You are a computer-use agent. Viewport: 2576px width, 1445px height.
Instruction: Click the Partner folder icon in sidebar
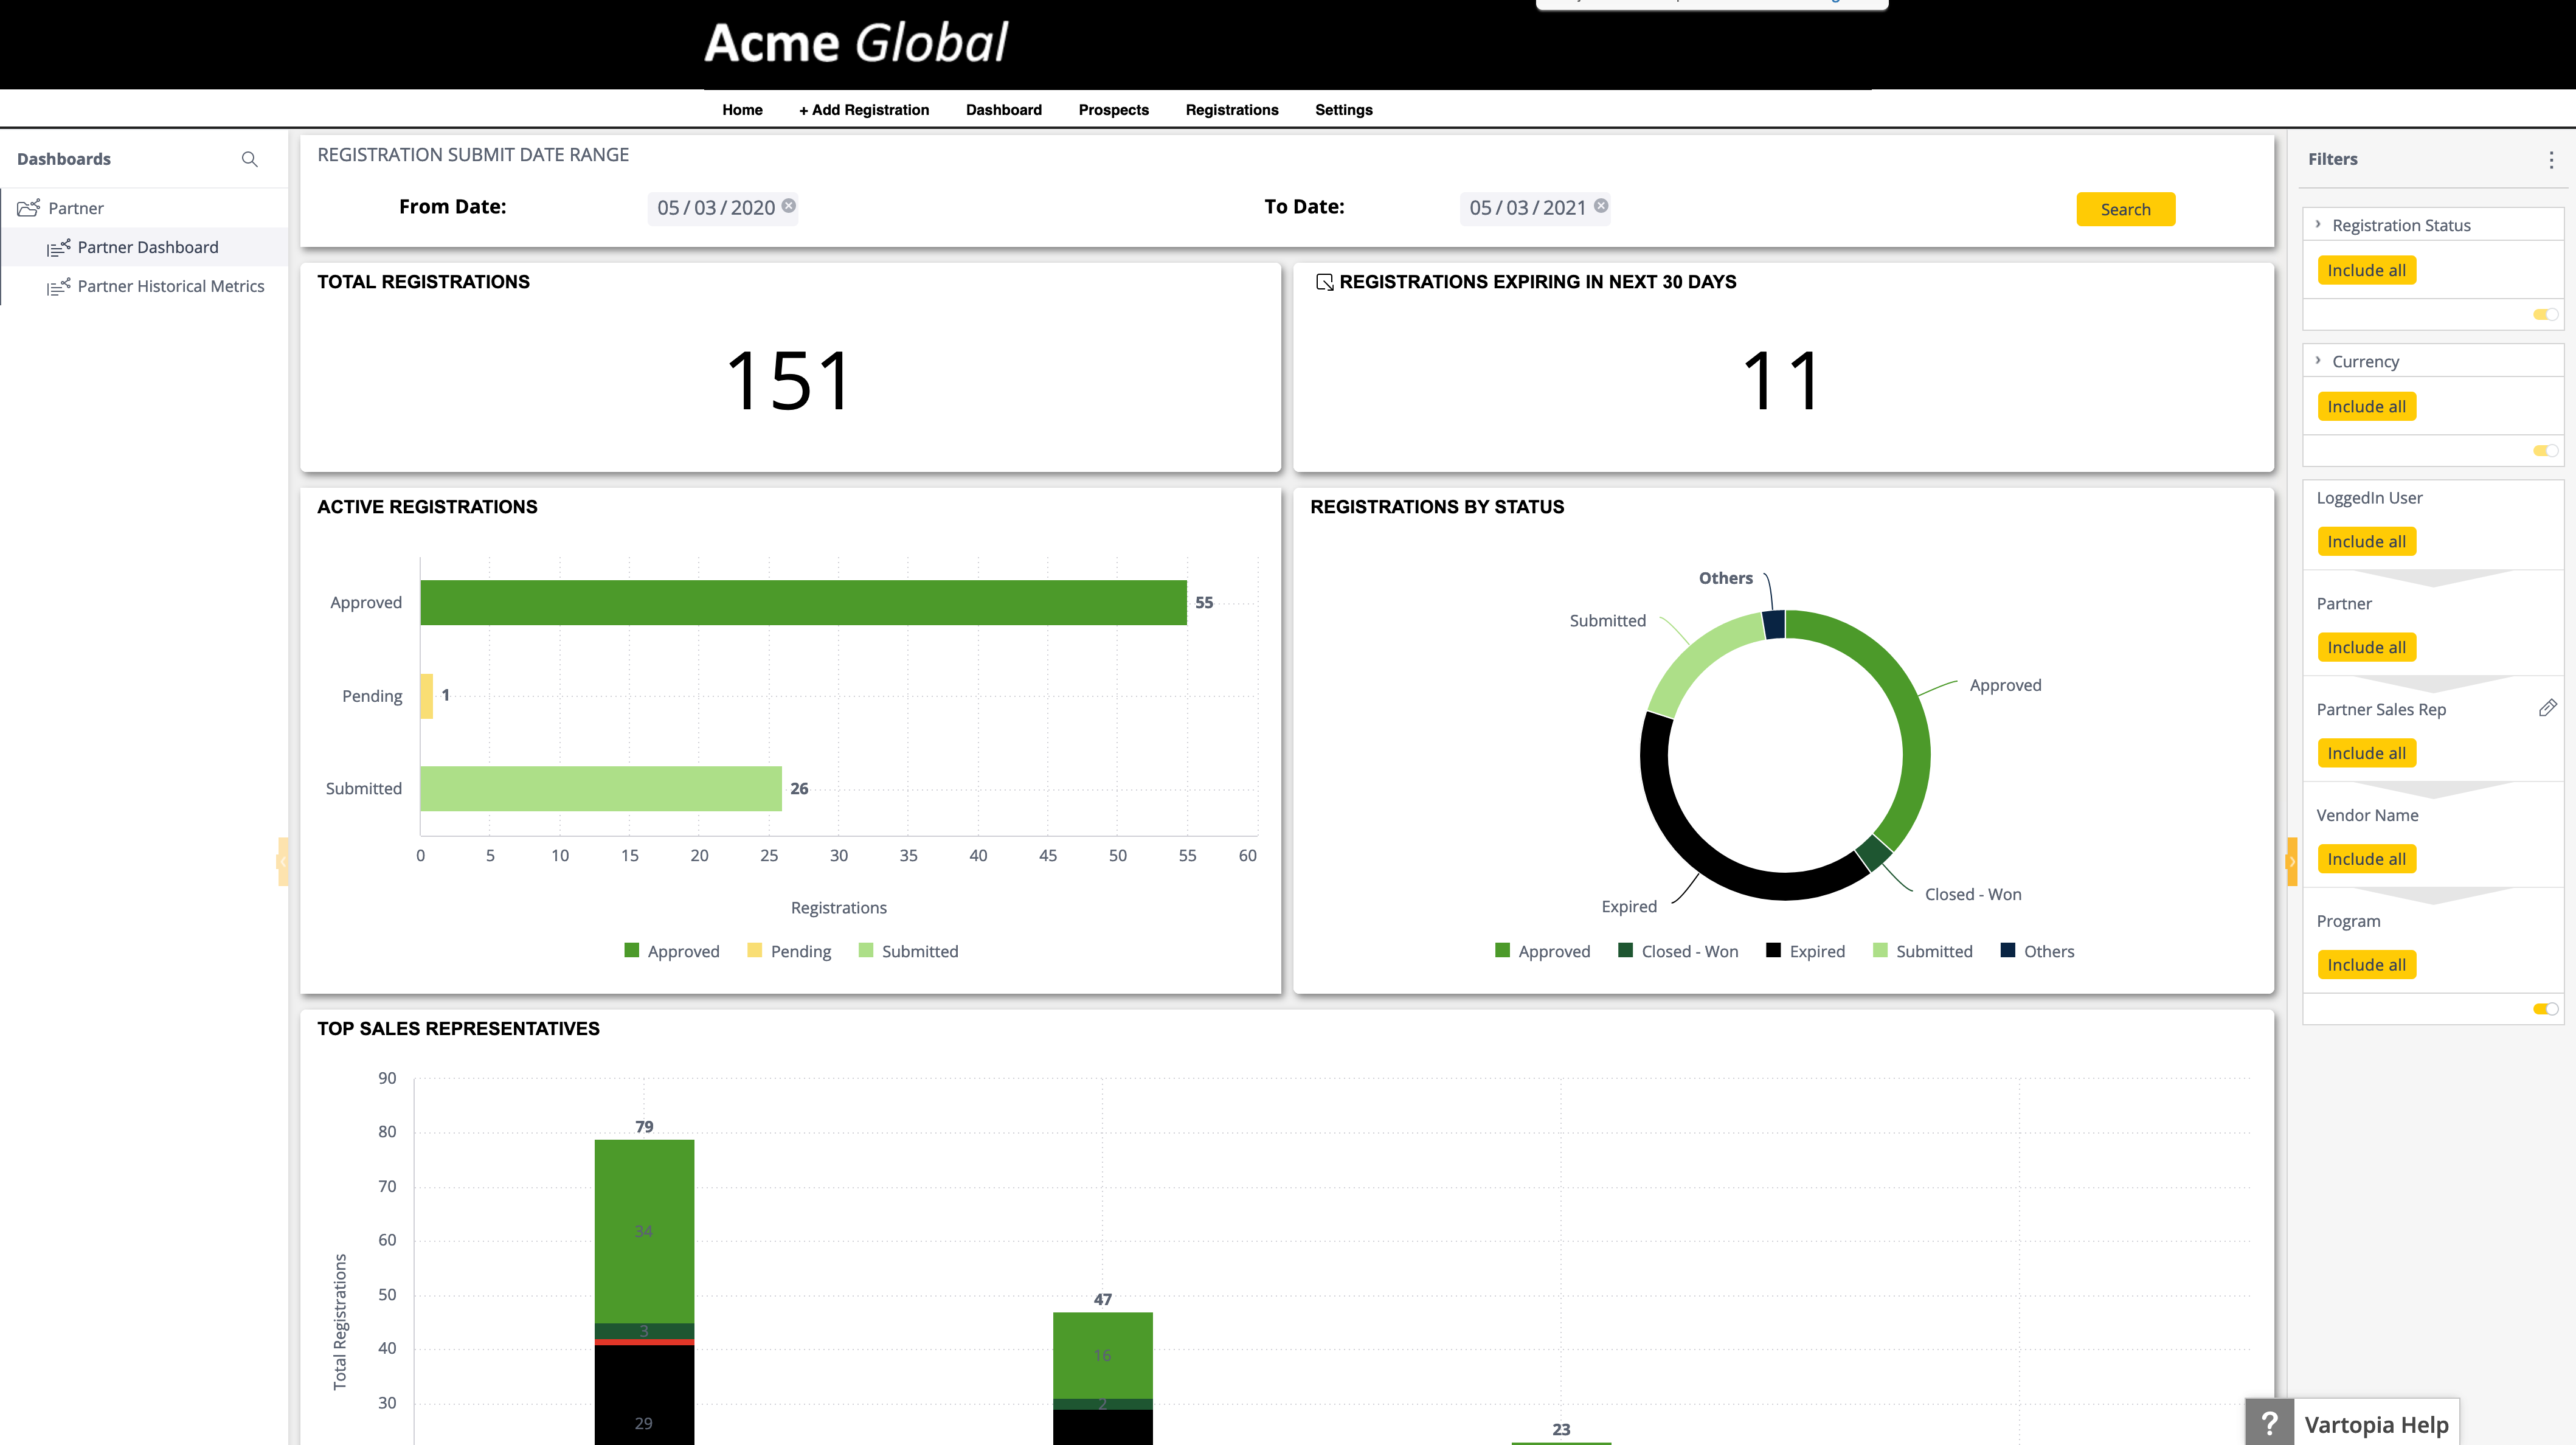click(29, 208)
